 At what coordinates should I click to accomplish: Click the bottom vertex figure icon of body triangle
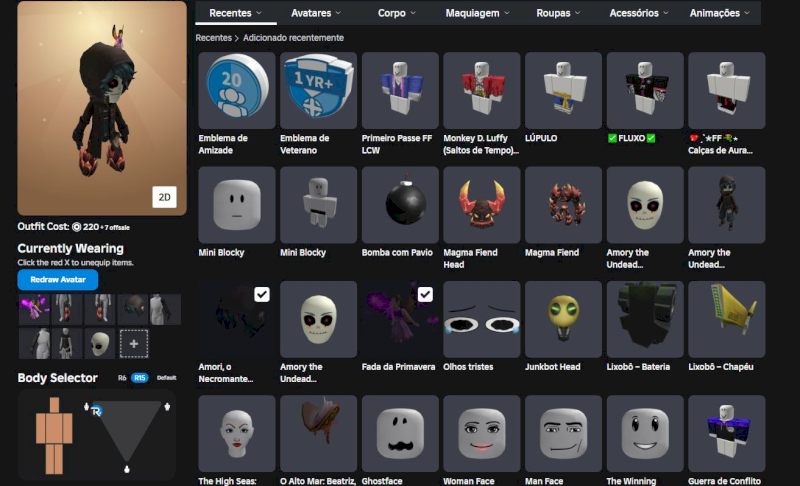[x=127, y=469]
